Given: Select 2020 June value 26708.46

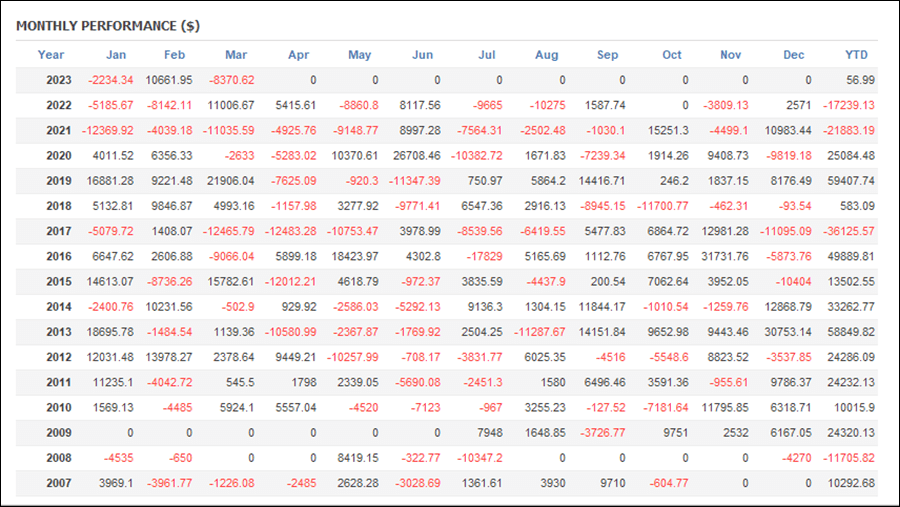Looking at the screenshot, I should pos(417,156).
